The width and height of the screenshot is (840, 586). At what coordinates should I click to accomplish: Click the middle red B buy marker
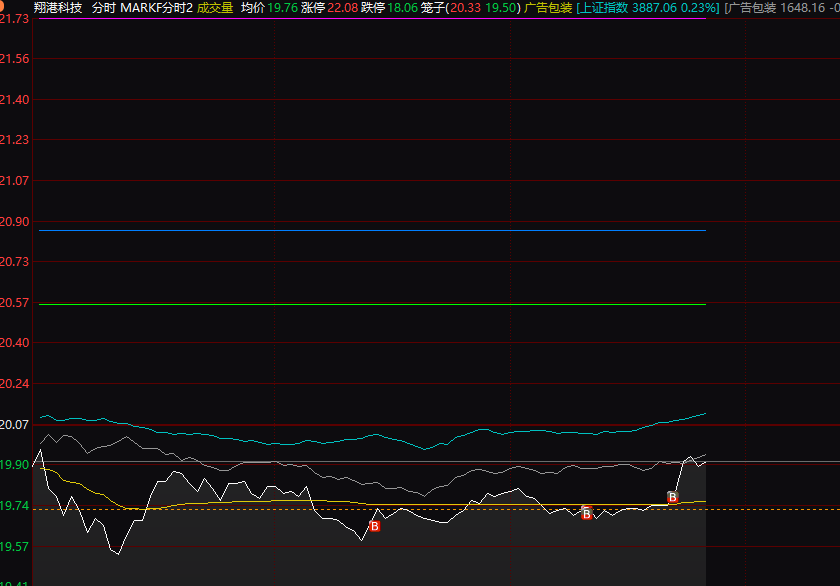pos(587,513)
